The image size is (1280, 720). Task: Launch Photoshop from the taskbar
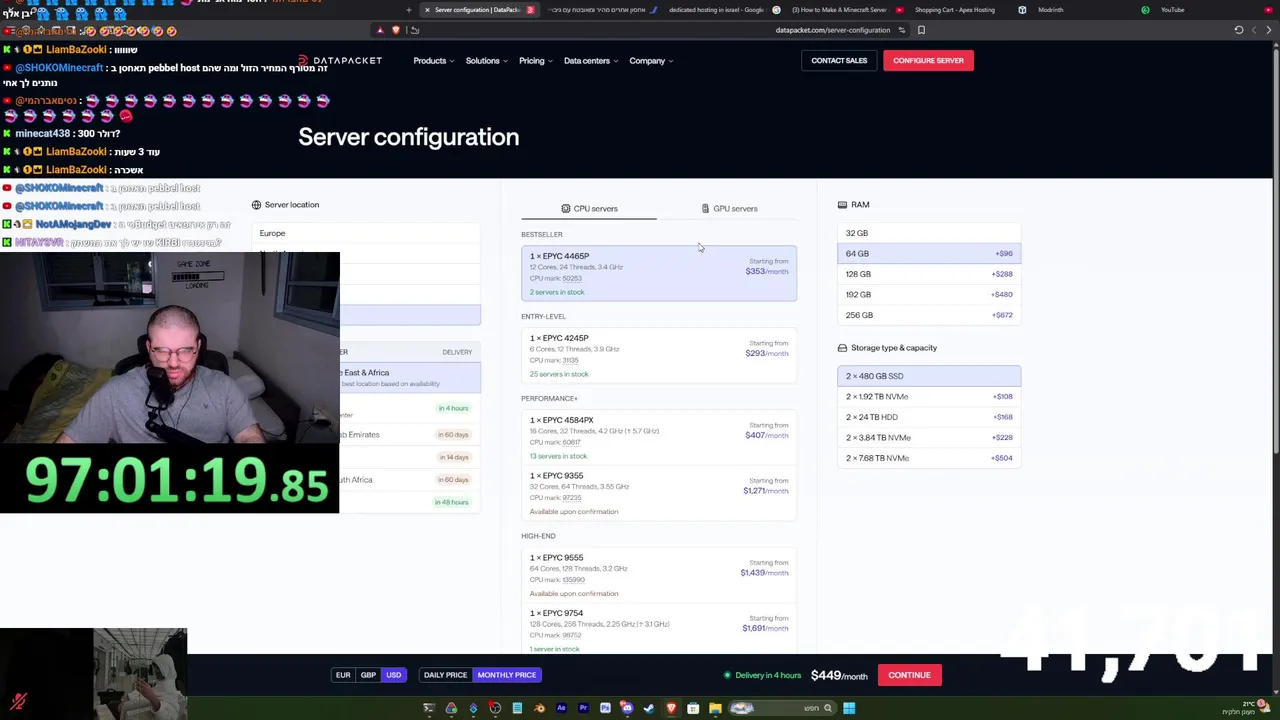click(605, 708)
